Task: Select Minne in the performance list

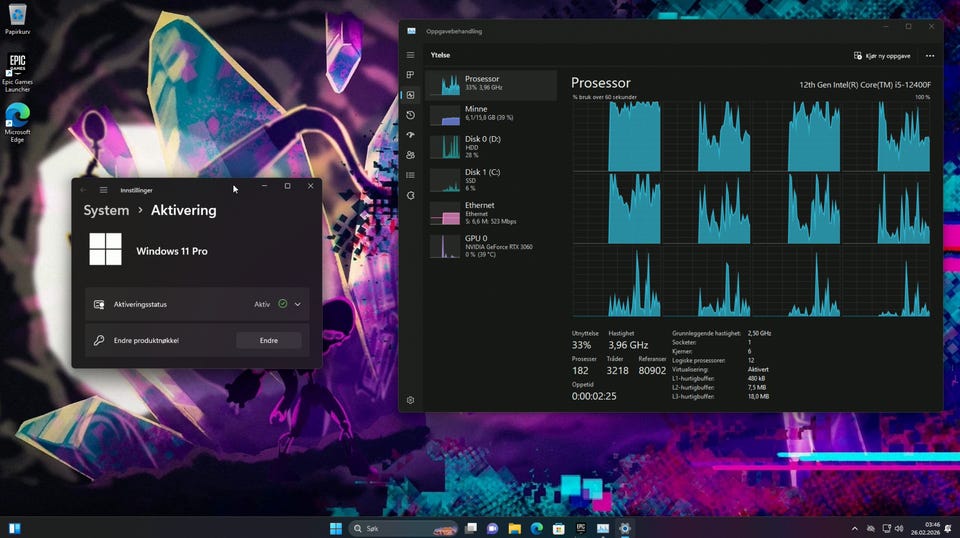Action: coord(490,115)
